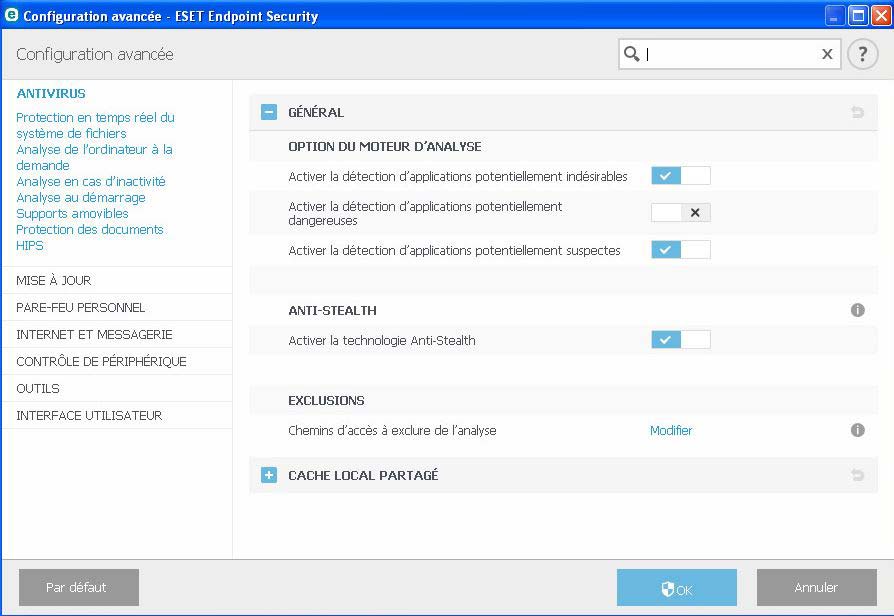
Task: Open Interface utilisateur settings
Action: coord(89,415)
